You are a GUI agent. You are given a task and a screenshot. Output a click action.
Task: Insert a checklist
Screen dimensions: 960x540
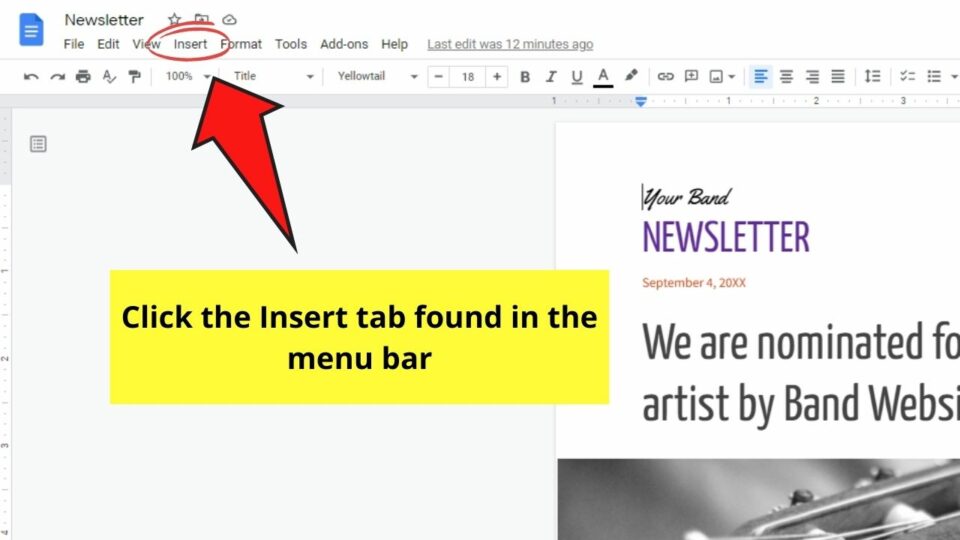[x=907, y=77]
